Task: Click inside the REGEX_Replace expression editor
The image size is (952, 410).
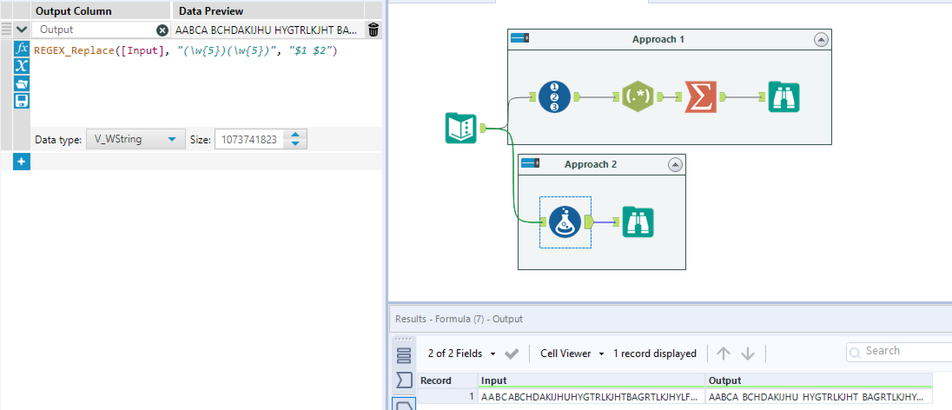Action: point(206,85)
